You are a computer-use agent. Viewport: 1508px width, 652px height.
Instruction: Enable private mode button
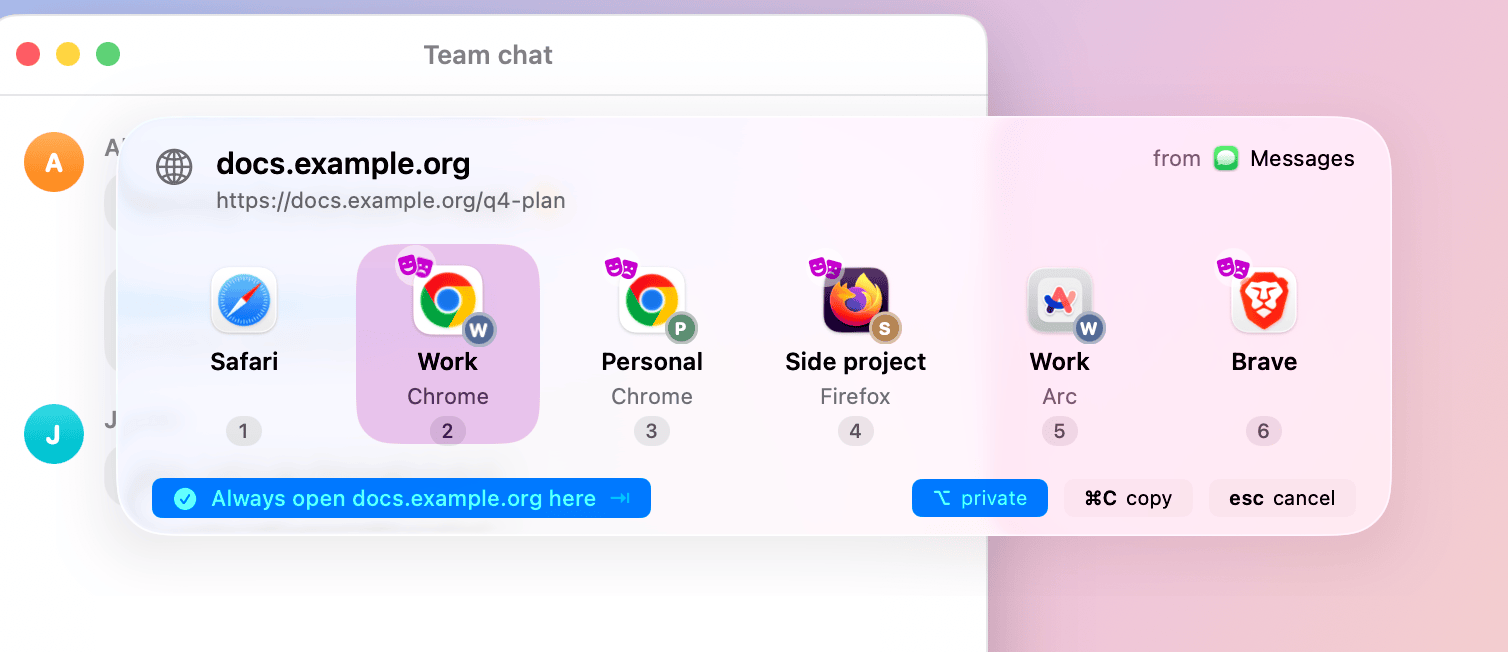(x=980, y=498)
